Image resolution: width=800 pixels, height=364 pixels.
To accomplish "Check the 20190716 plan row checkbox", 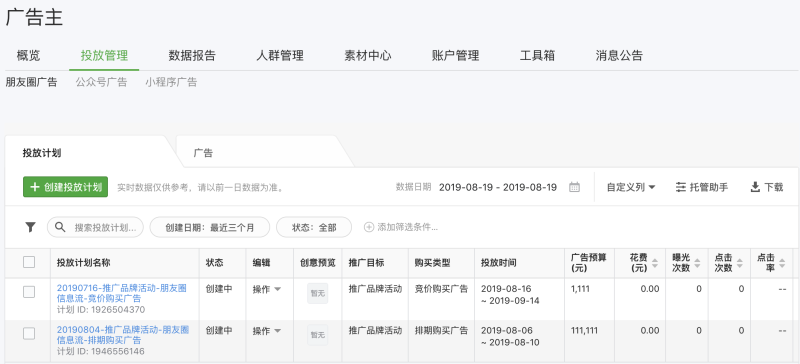I will click(29, 292).
